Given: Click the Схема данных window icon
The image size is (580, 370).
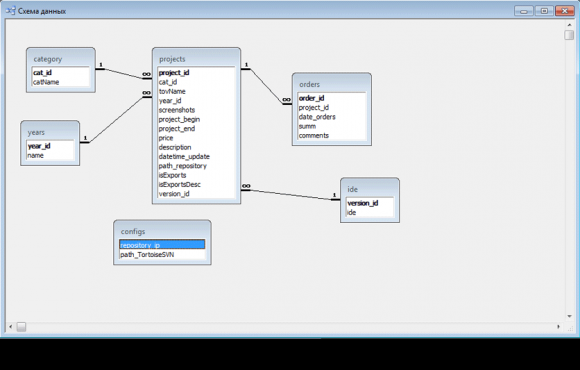Looking at the screenshot, I should [11, 11].
